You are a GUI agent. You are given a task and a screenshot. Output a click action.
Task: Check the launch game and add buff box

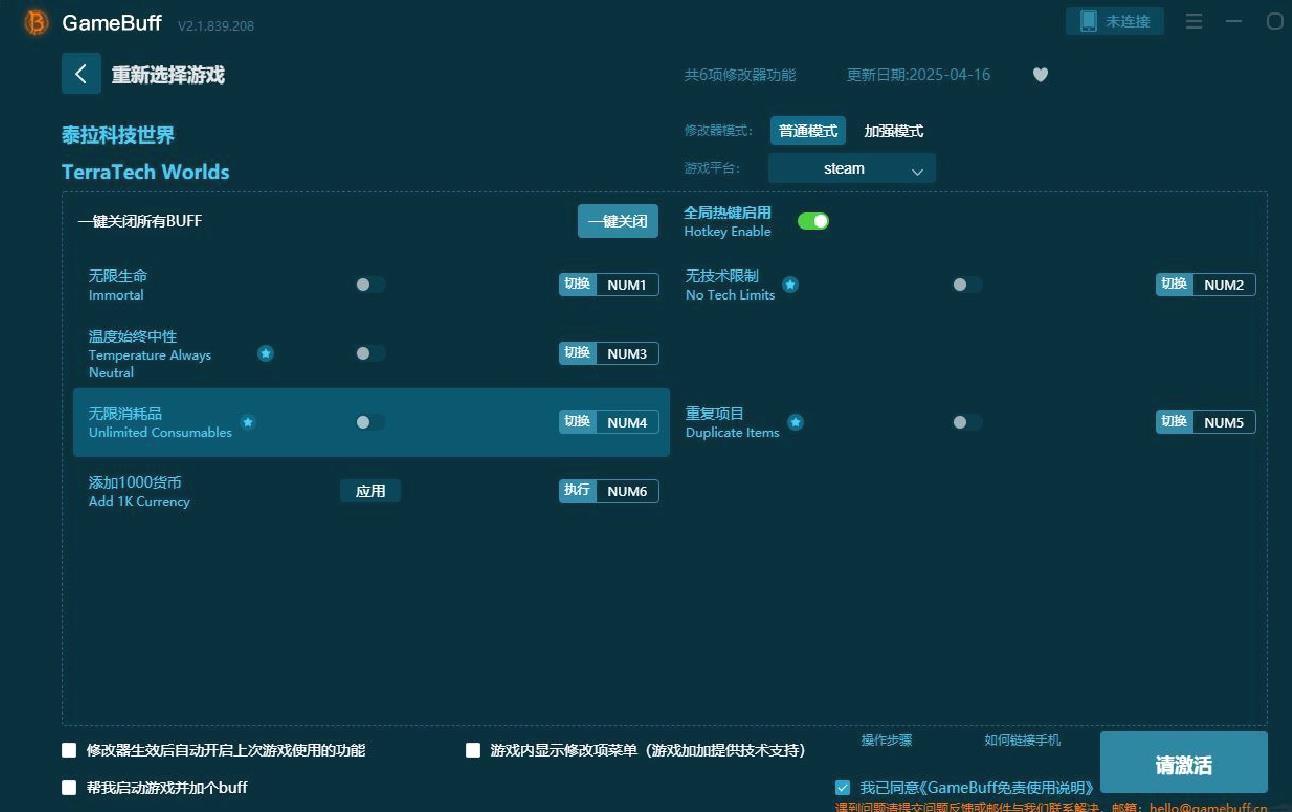69,787
